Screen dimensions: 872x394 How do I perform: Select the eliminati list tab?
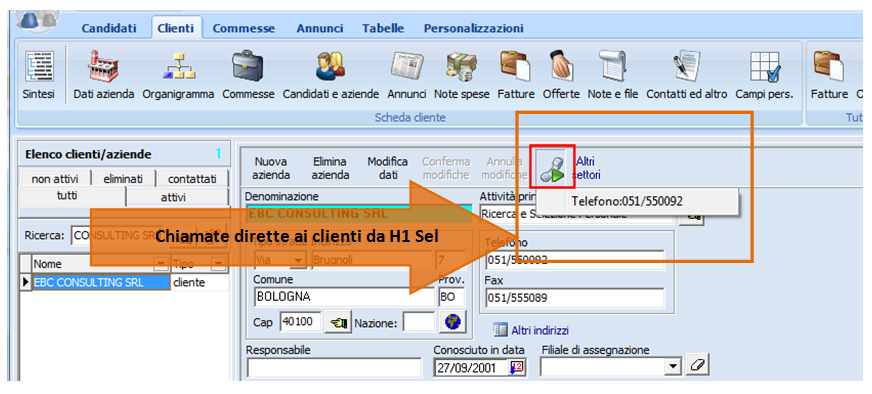(x=122, y=179)
